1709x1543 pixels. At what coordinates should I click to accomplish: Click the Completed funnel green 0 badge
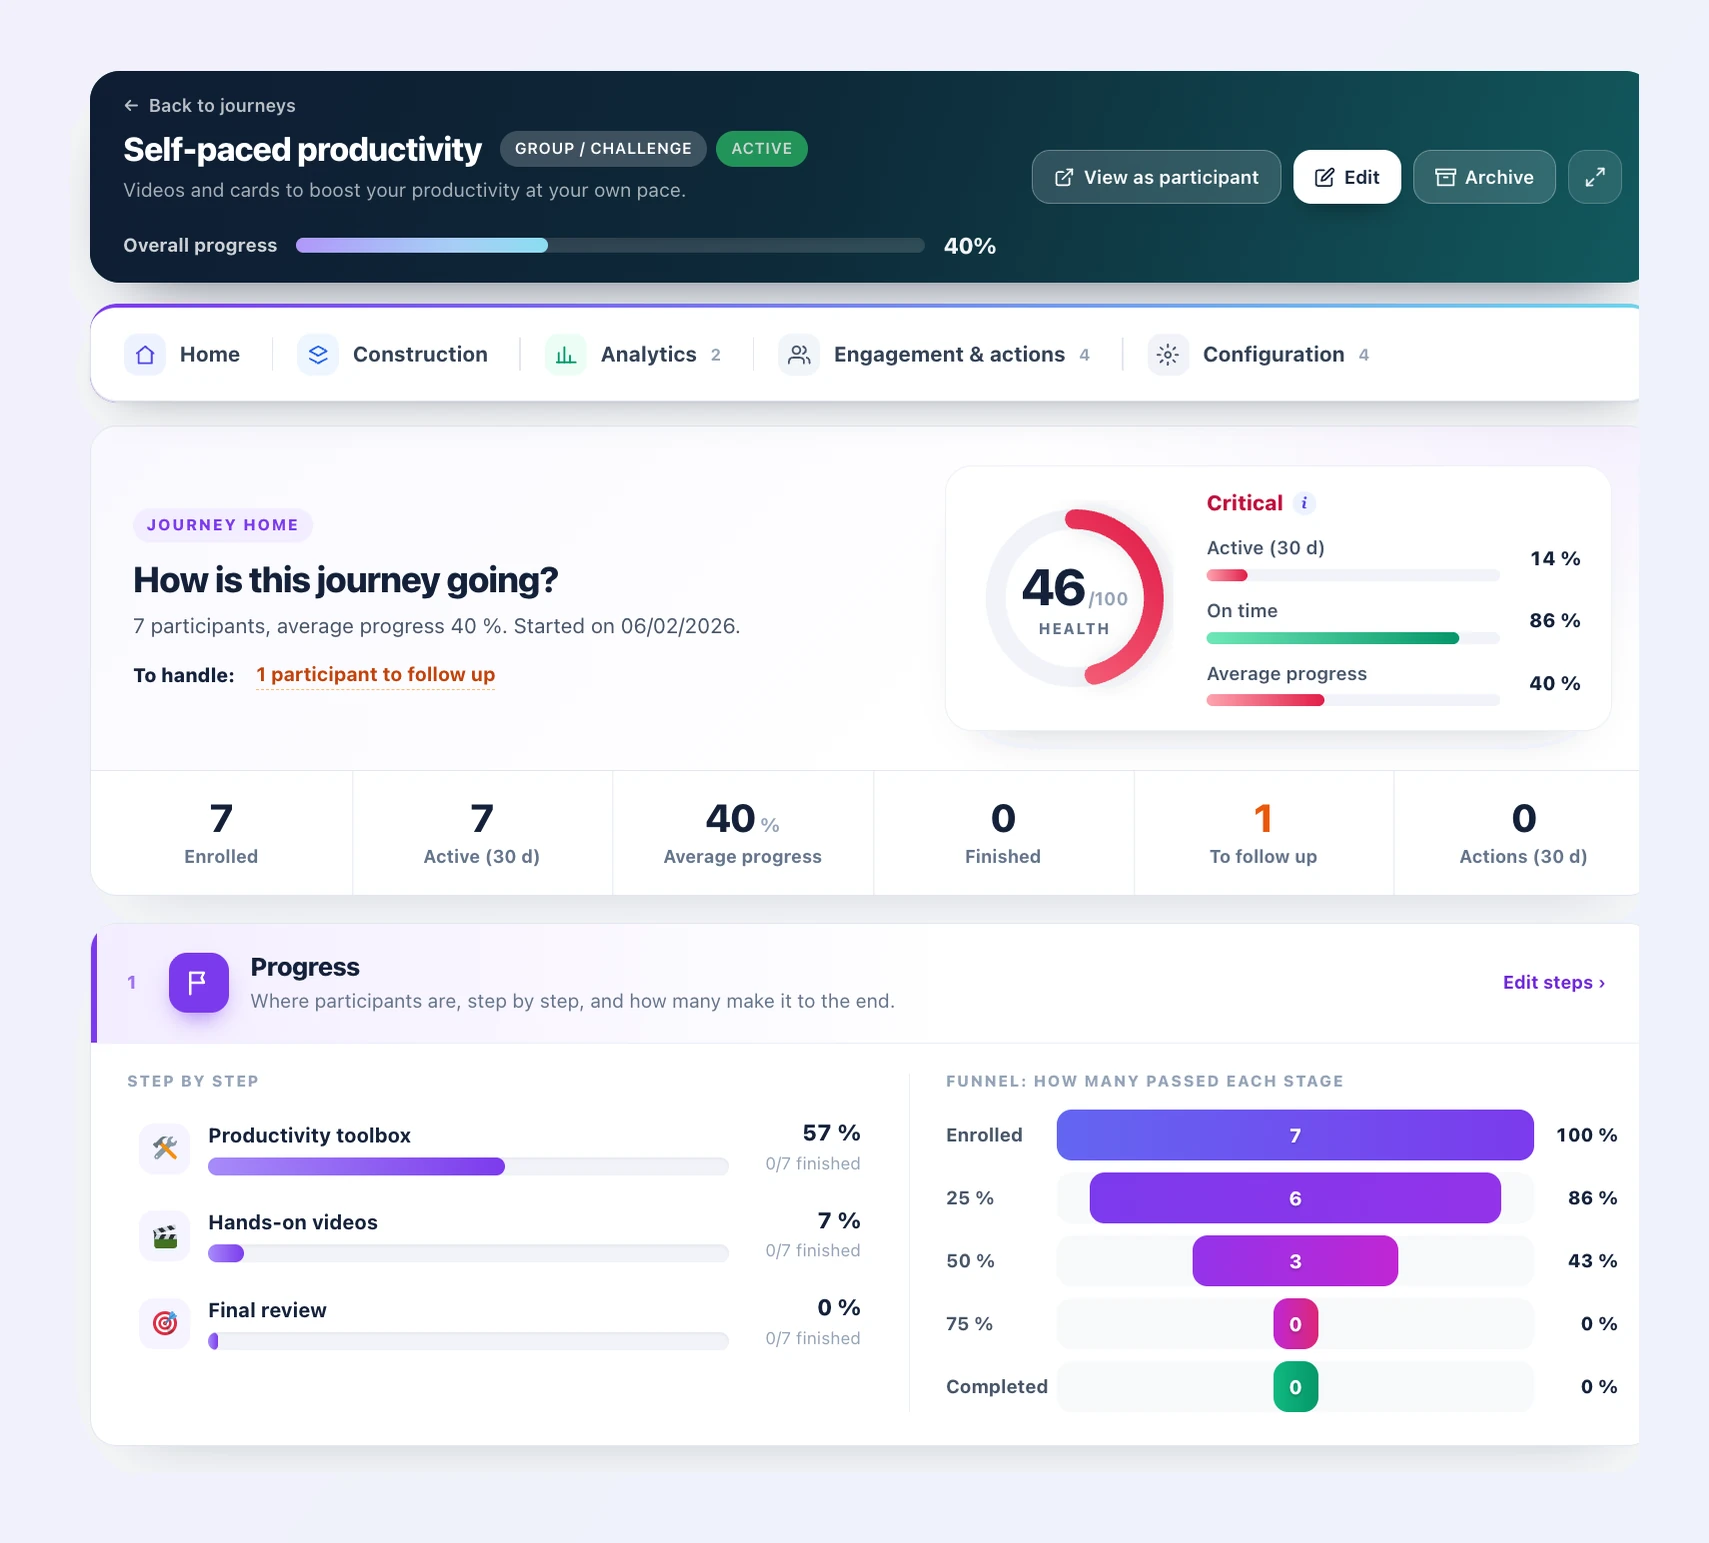[x=1295, y=1387]
